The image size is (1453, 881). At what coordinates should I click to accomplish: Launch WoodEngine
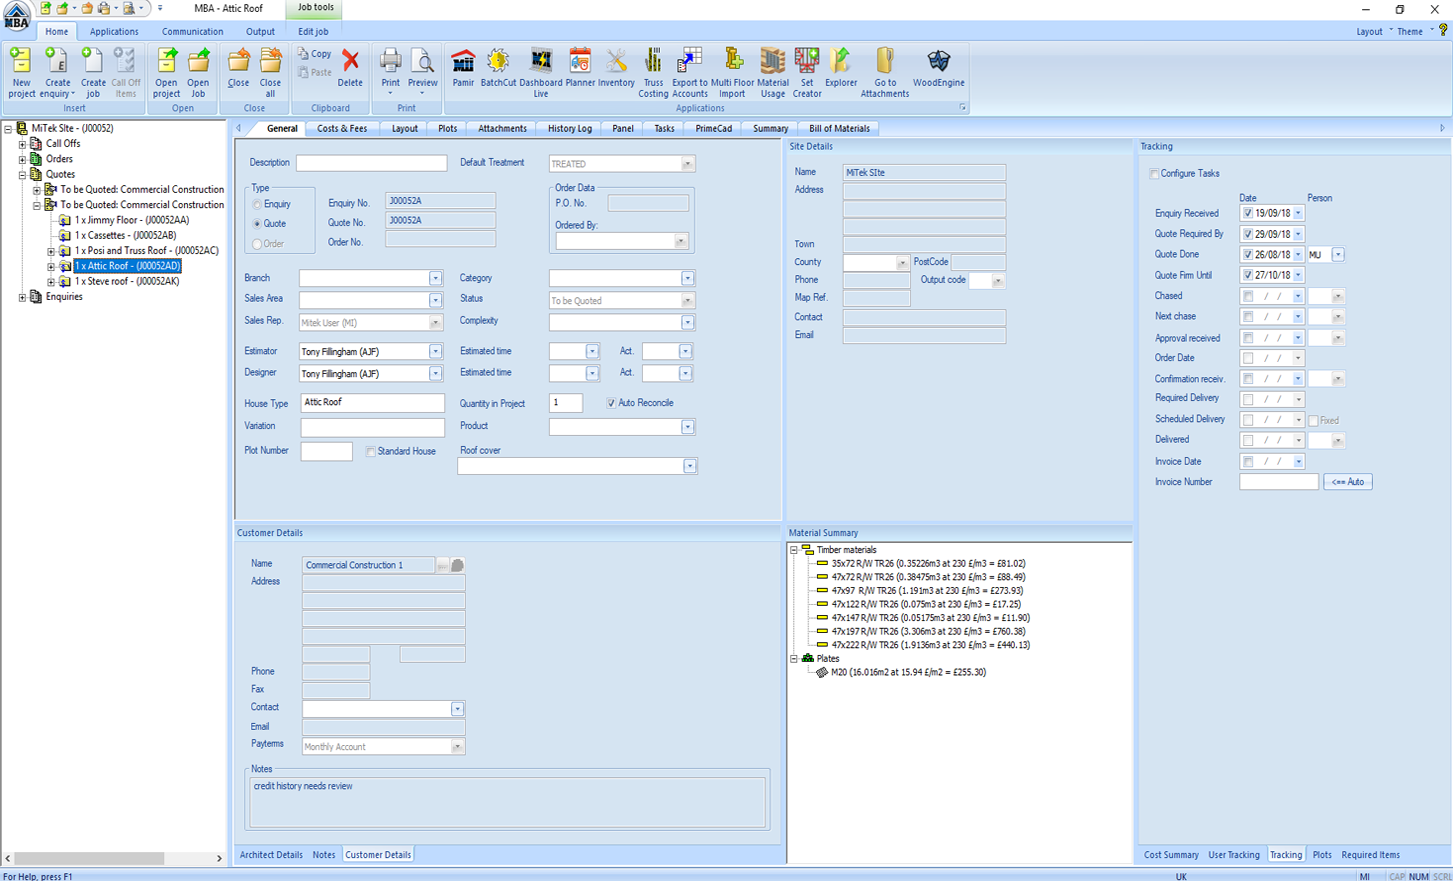click(938, 68)
